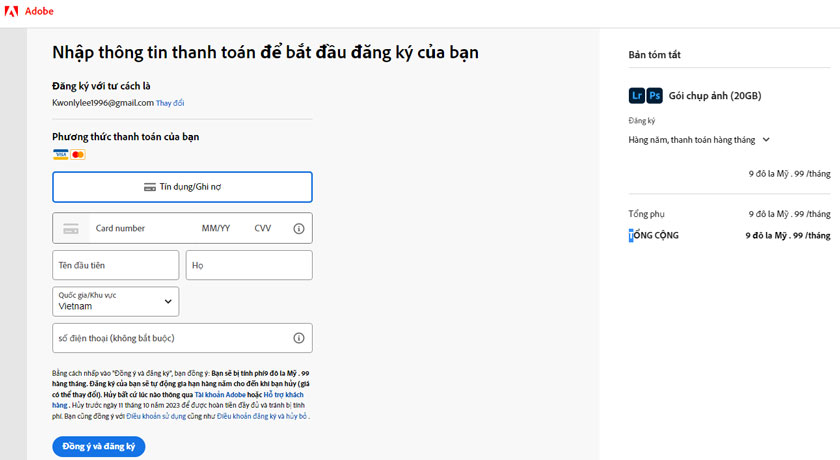Select the Tín dụng/Ghi nợ payment method
840x460 pixels.
click(182, 187)
